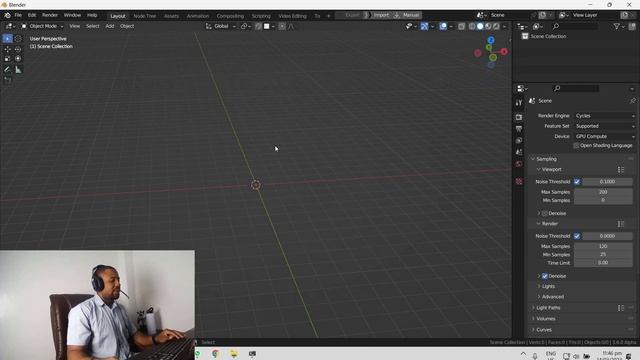The image size is (640, 360).
Task: Open Light Paths presets icon
Action: (621, 308)
